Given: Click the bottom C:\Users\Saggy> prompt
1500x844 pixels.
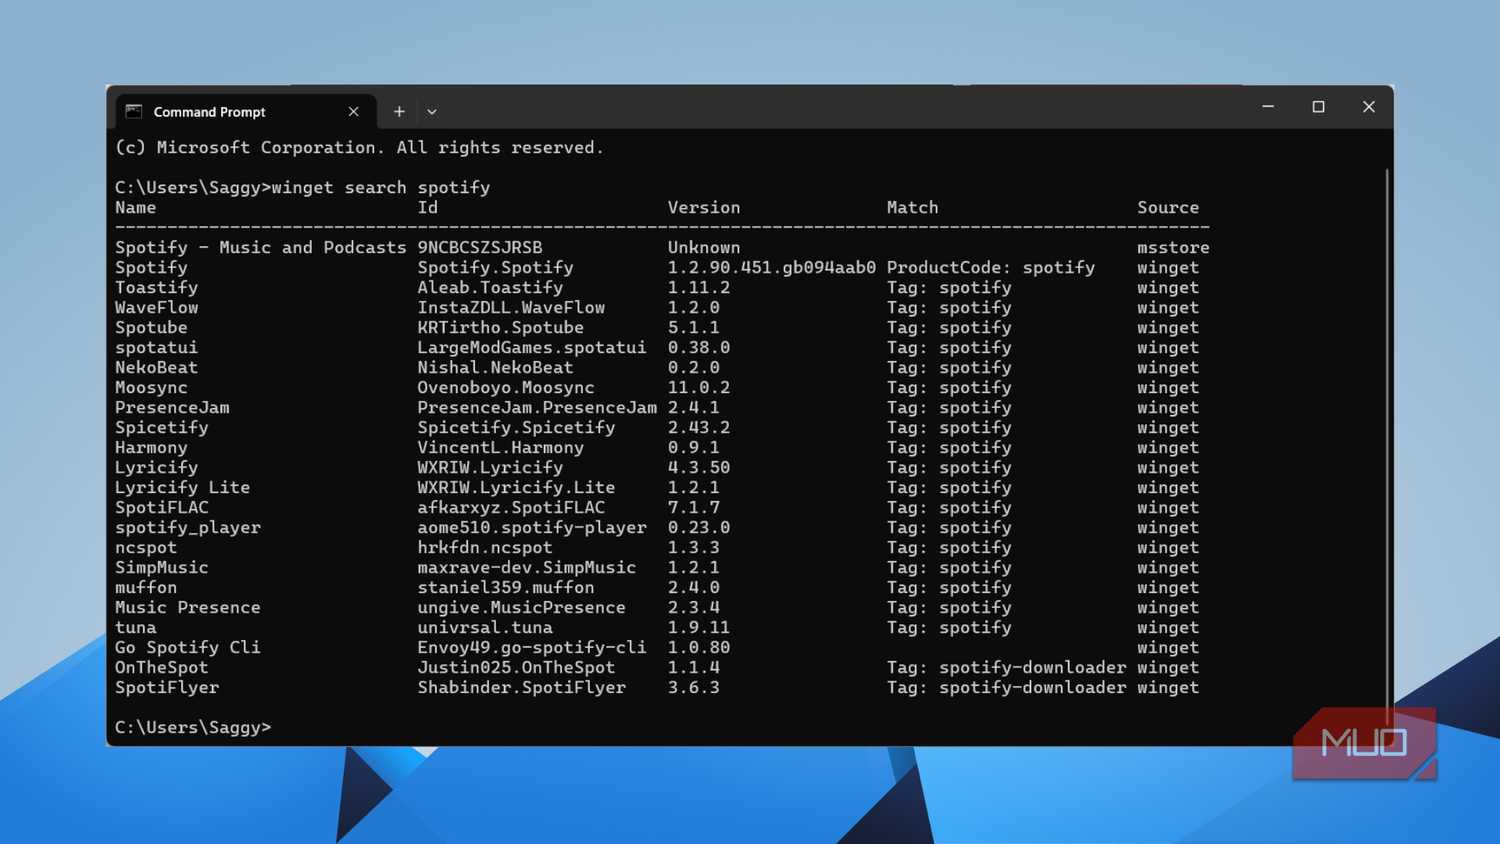Looking at the screenshot, I should tap(193, 727).
